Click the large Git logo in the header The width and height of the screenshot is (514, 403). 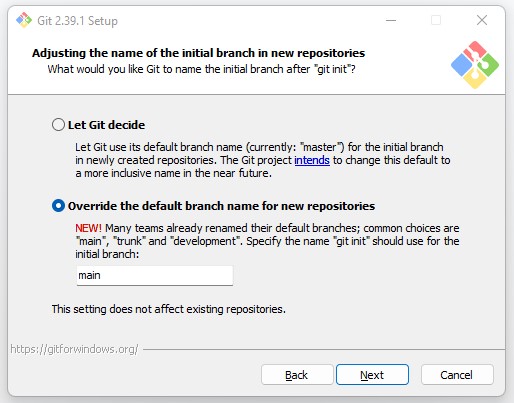click(475, 65)
